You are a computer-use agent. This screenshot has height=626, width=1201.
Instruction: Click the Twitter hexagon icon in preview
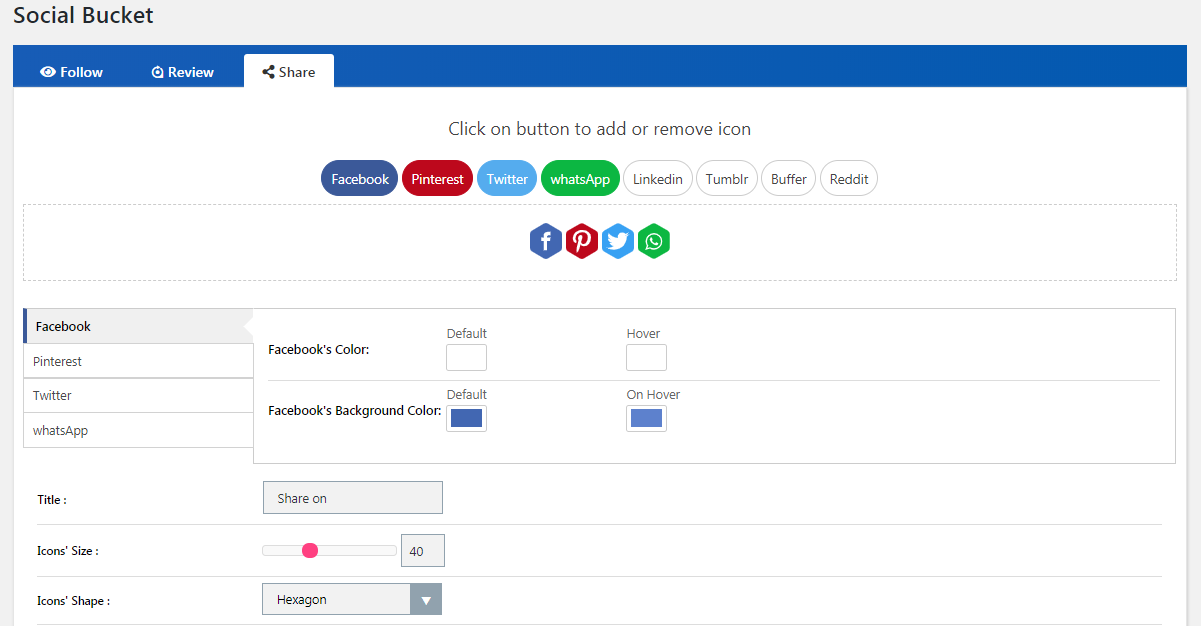[618, 241]
